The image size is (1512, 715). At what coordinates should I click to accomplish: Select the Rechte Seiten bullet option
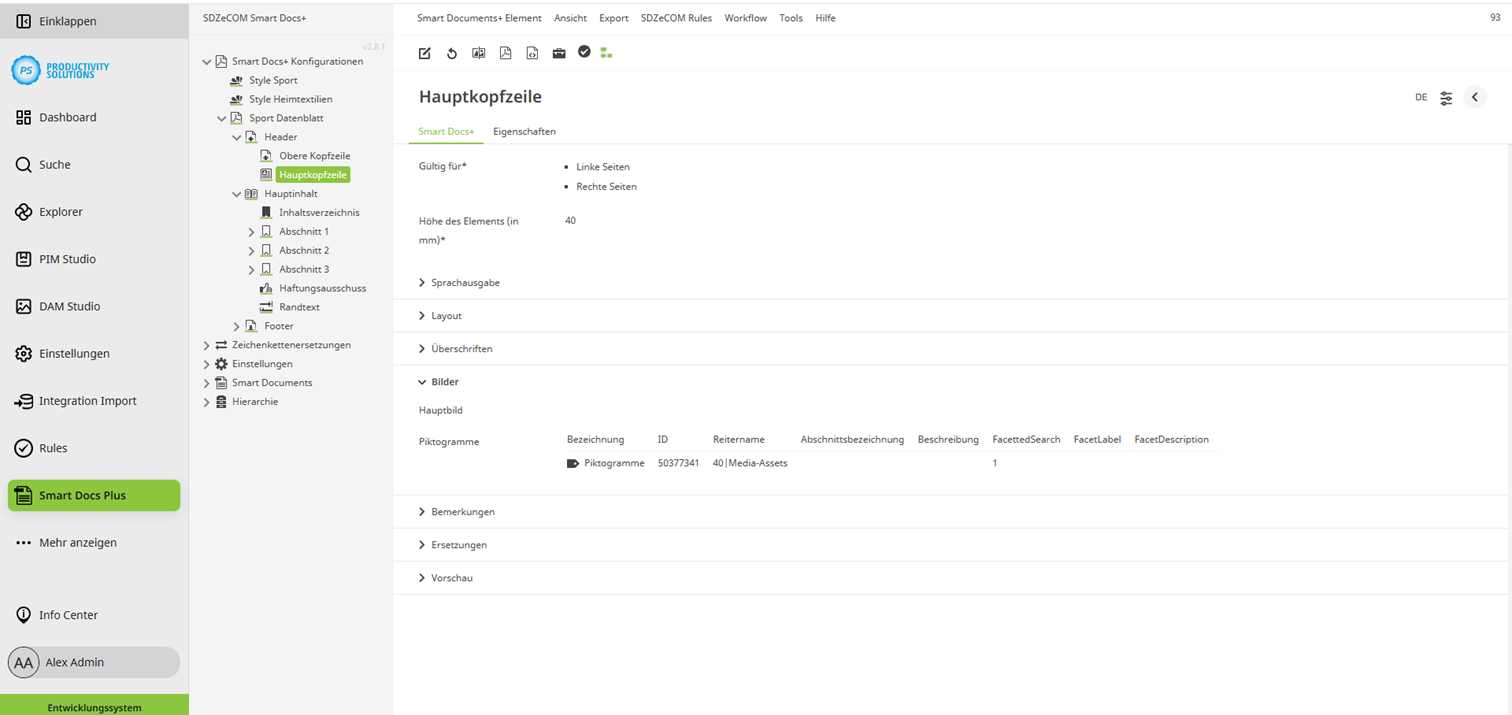(605, 186)
